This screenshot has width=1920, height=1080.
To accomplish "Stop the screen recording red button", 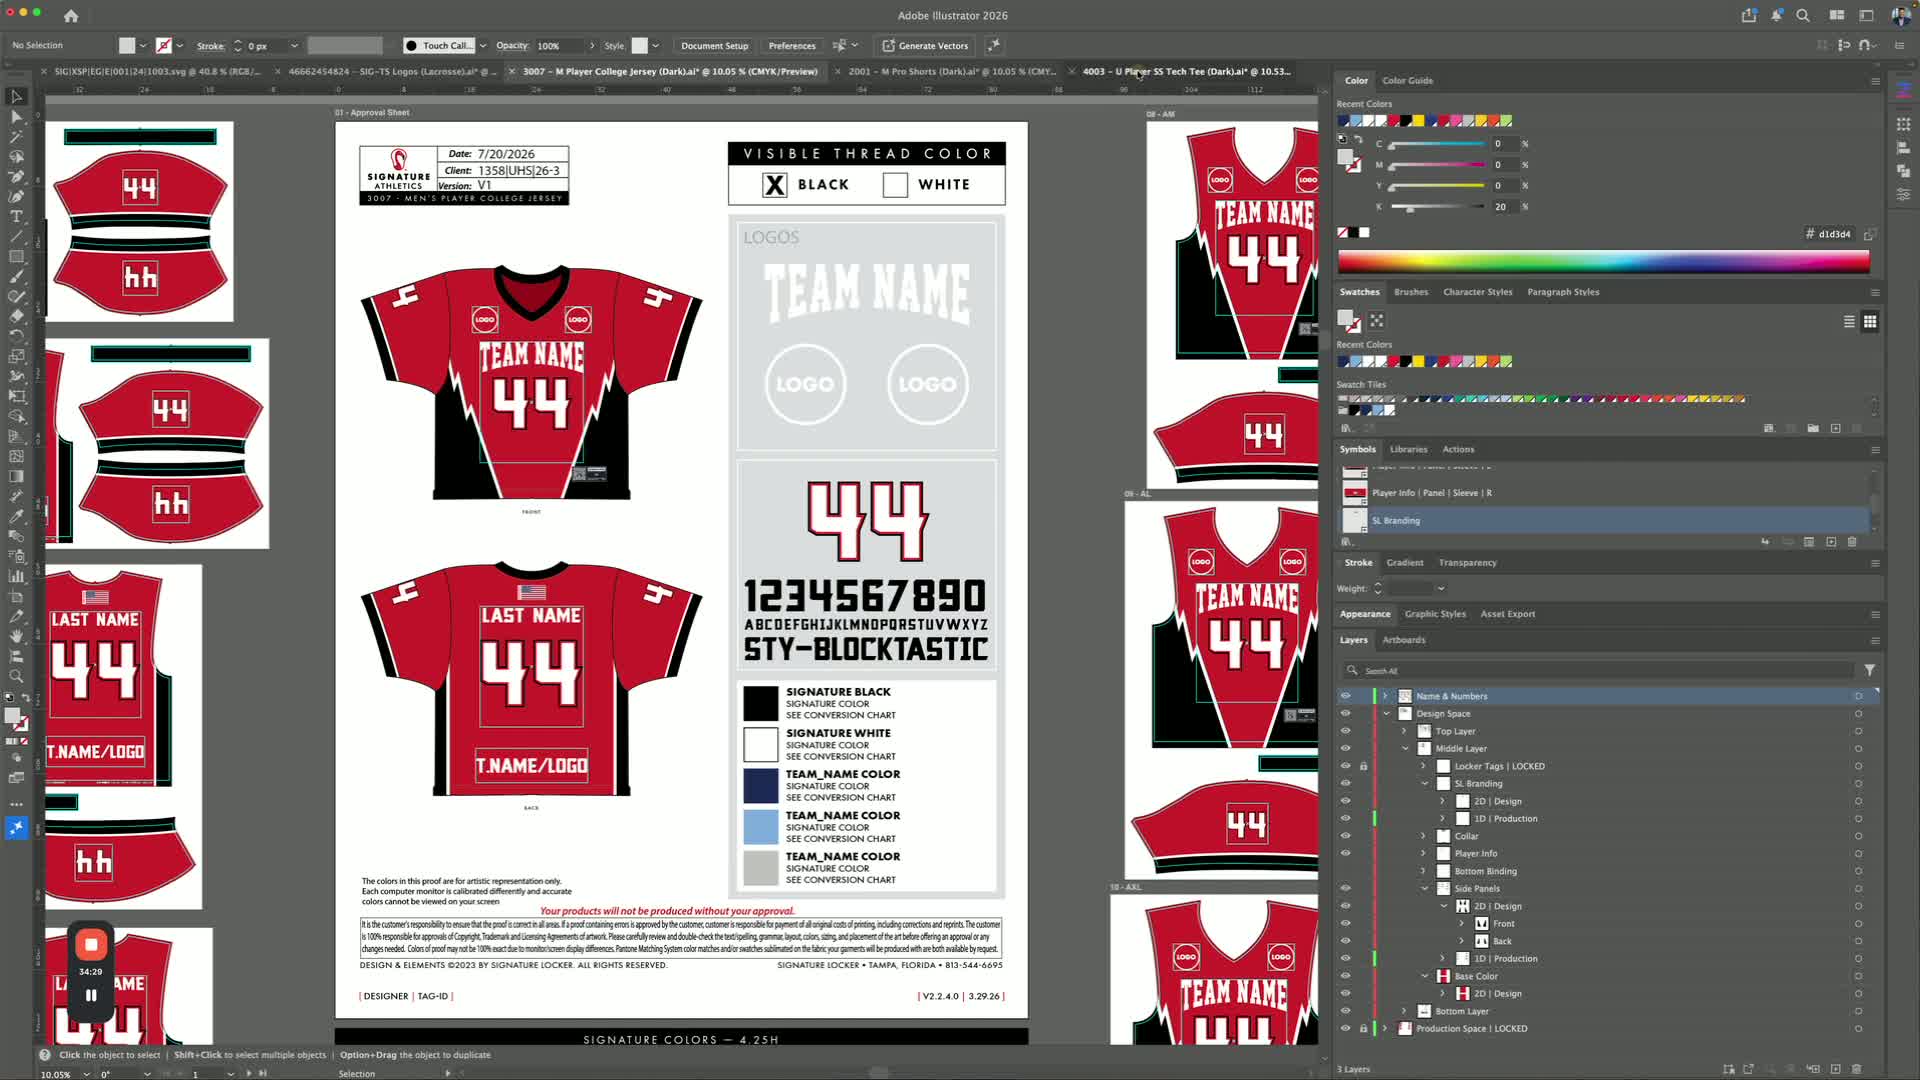I will pyautogui.click(x=91, y=944).
